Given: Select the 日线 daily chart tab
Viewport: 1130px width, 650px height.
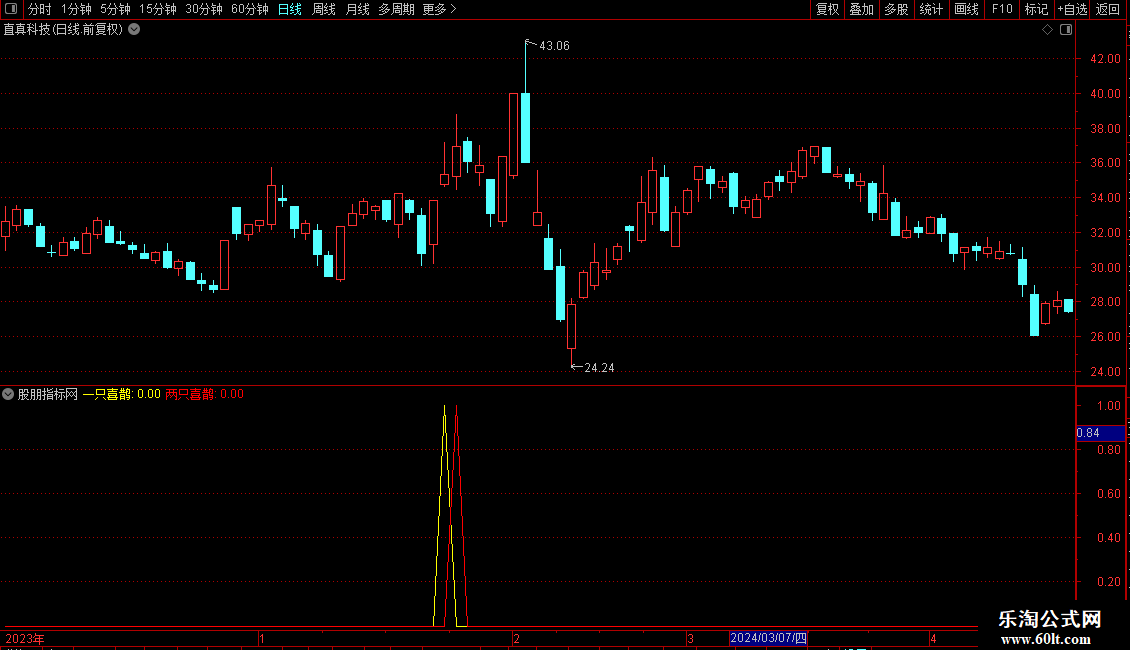Looking at the screenshot, I should point(290,9).
